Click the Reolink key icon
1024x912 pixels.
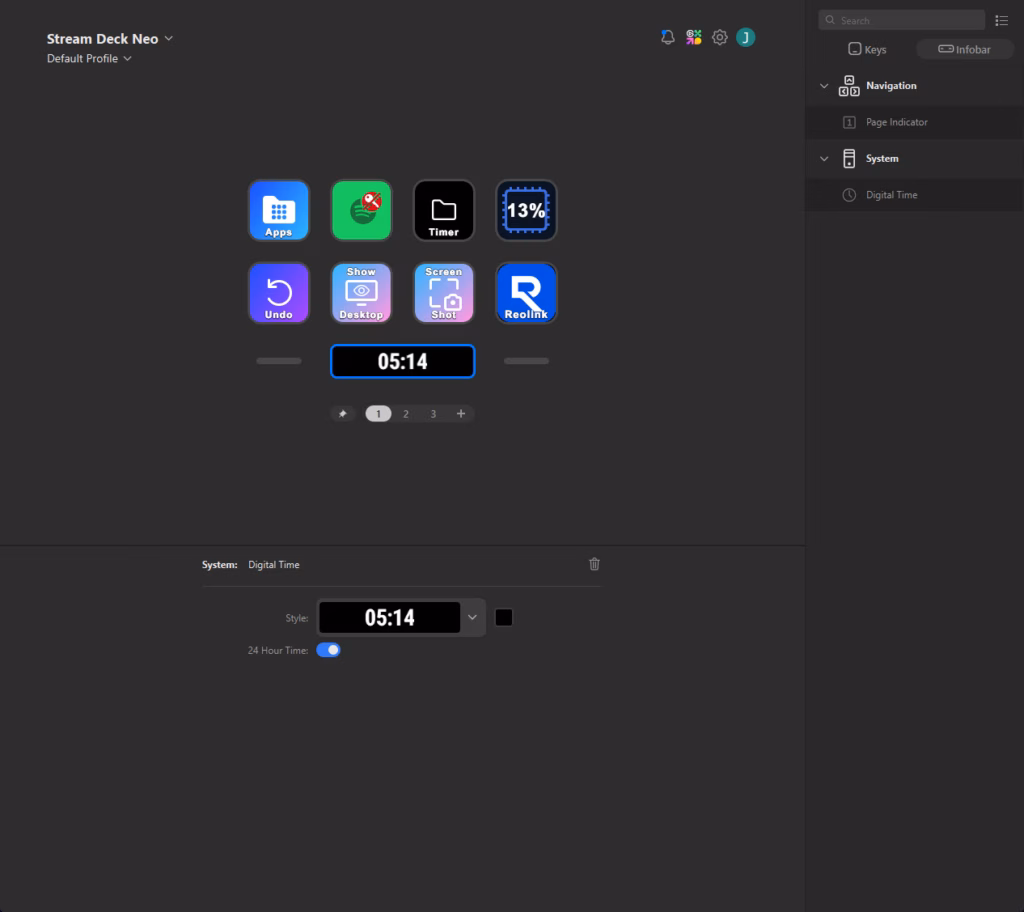(x=526, y=293)
